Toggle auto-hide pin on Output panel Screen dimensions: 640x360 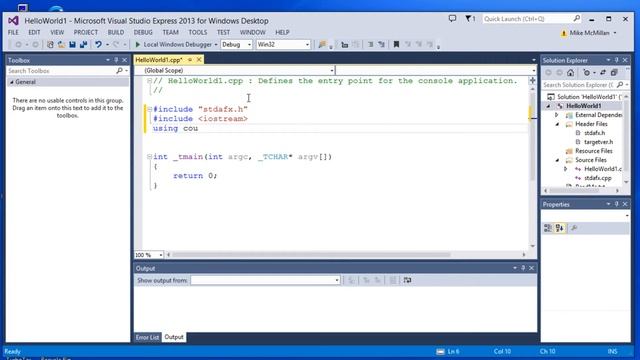coord(523,268)
